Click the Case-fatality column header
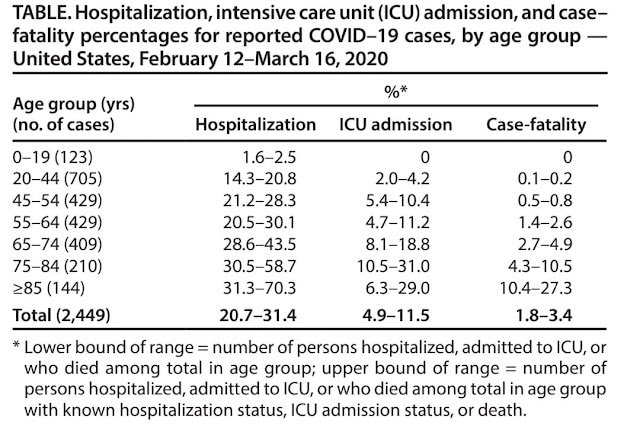Viewport: 640px width, 439px height. [x=536, y=124]
